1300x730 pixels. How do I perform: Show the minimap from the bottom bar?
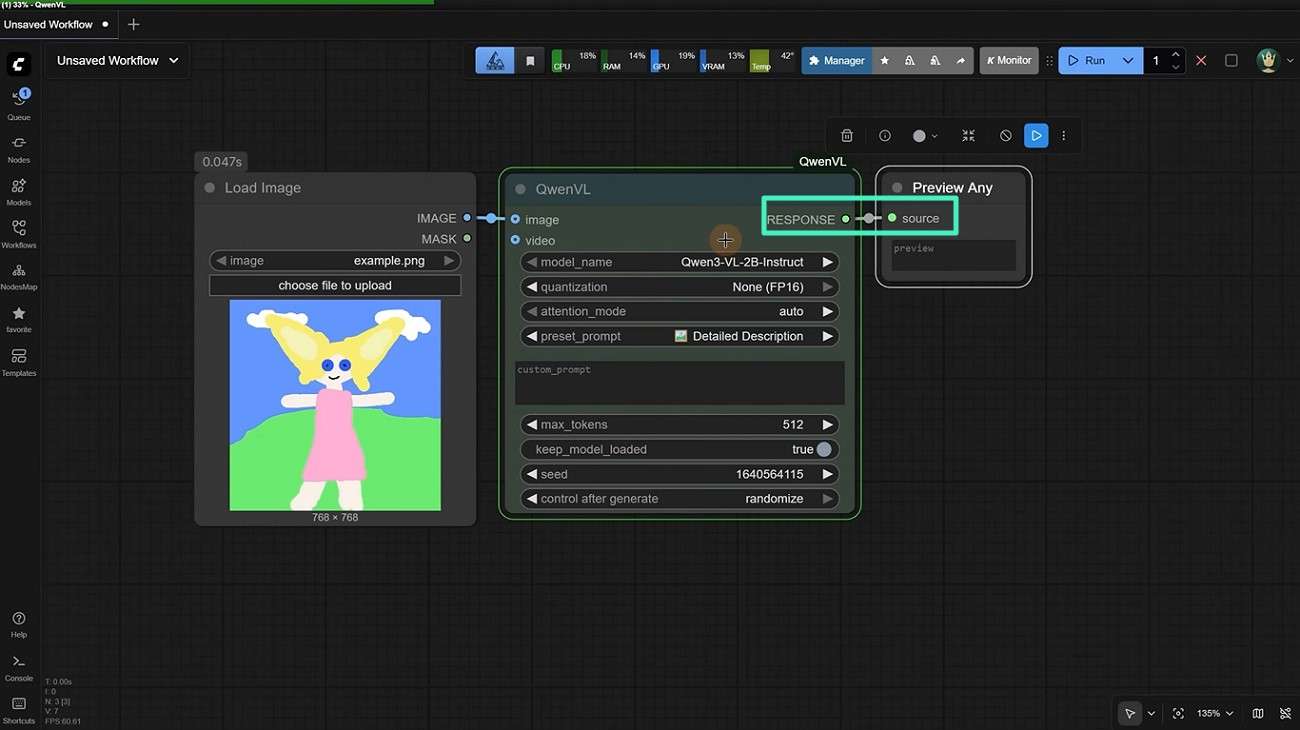click(x=1257, y=713)
